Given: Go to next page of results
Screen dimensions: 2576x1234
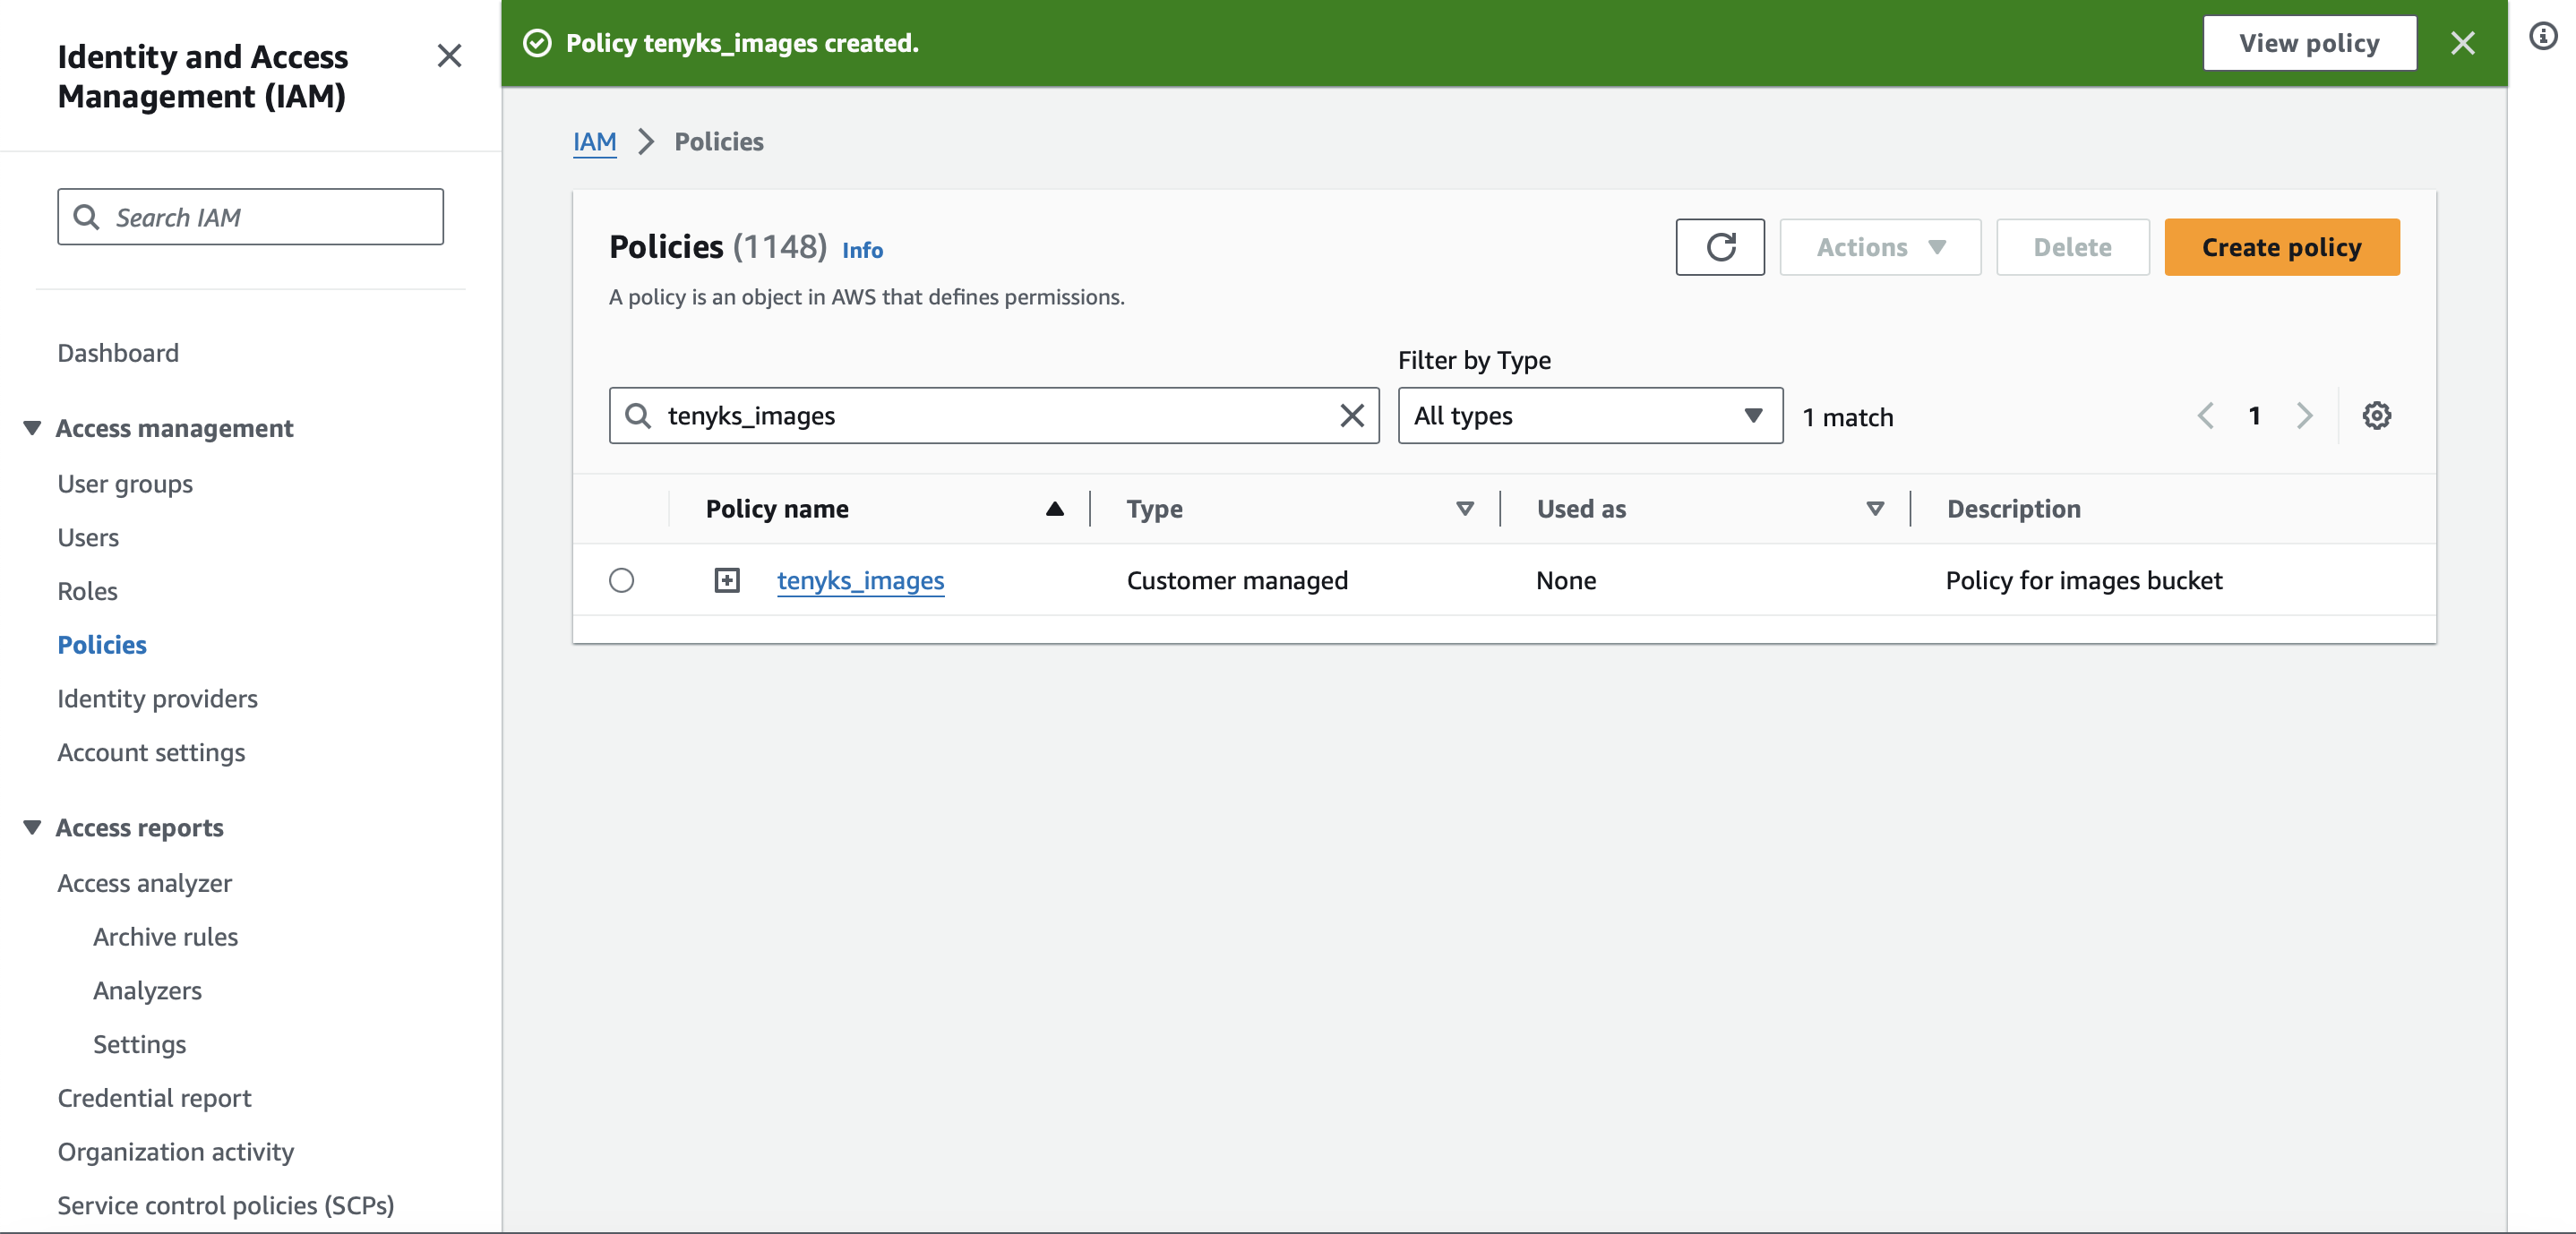Looking at the screenshot, I should tap(2304, 415).
